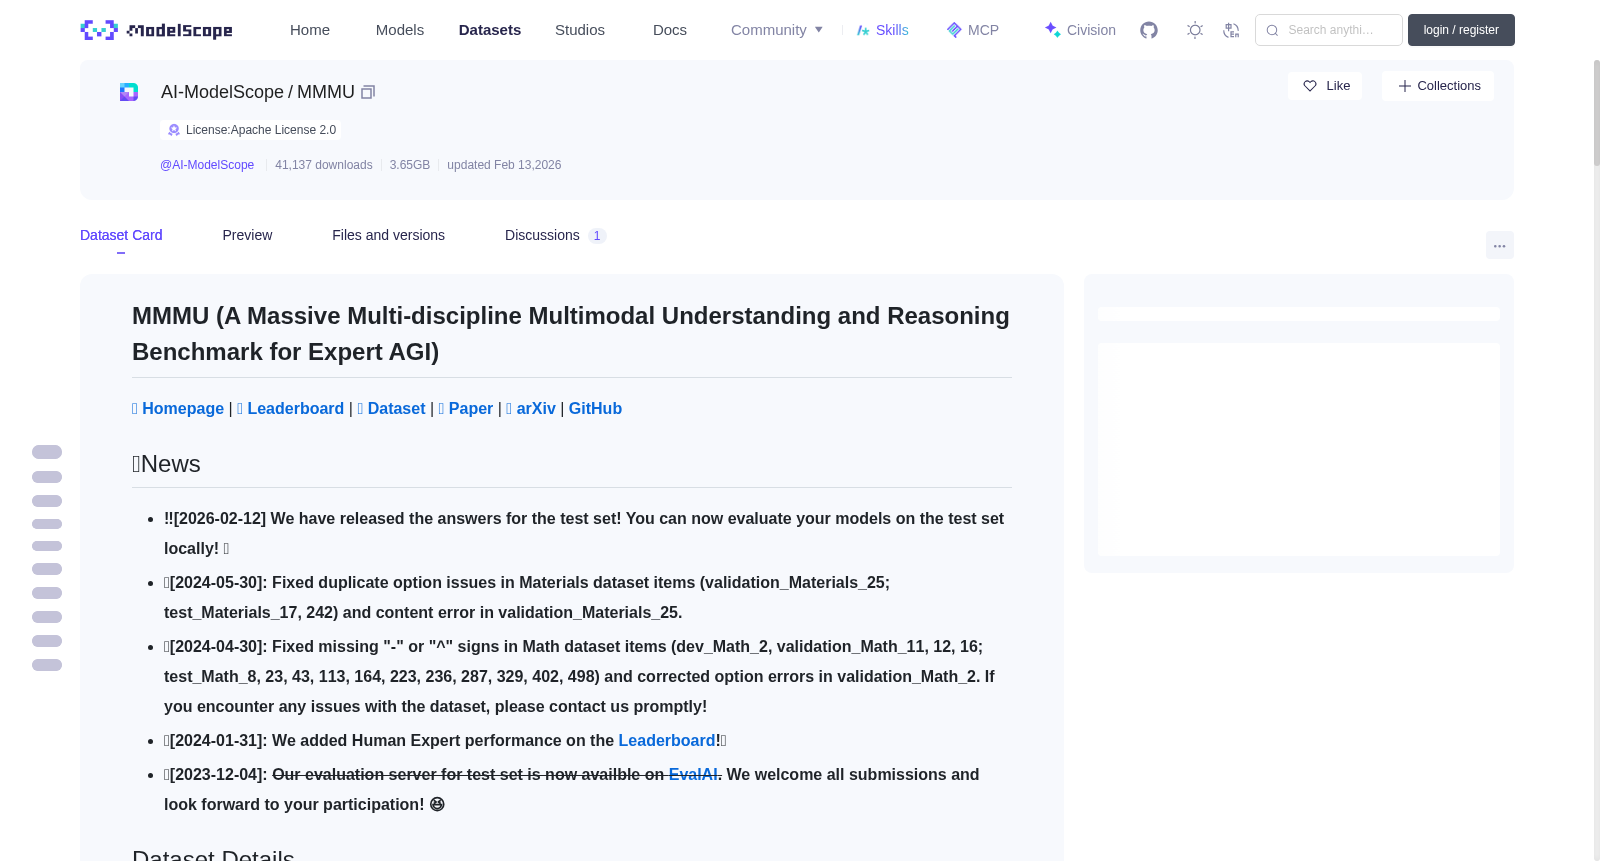Copy the dataset name AI-ModelScope/MMMU
This screenshot has height=861, width=1600.
368,92
